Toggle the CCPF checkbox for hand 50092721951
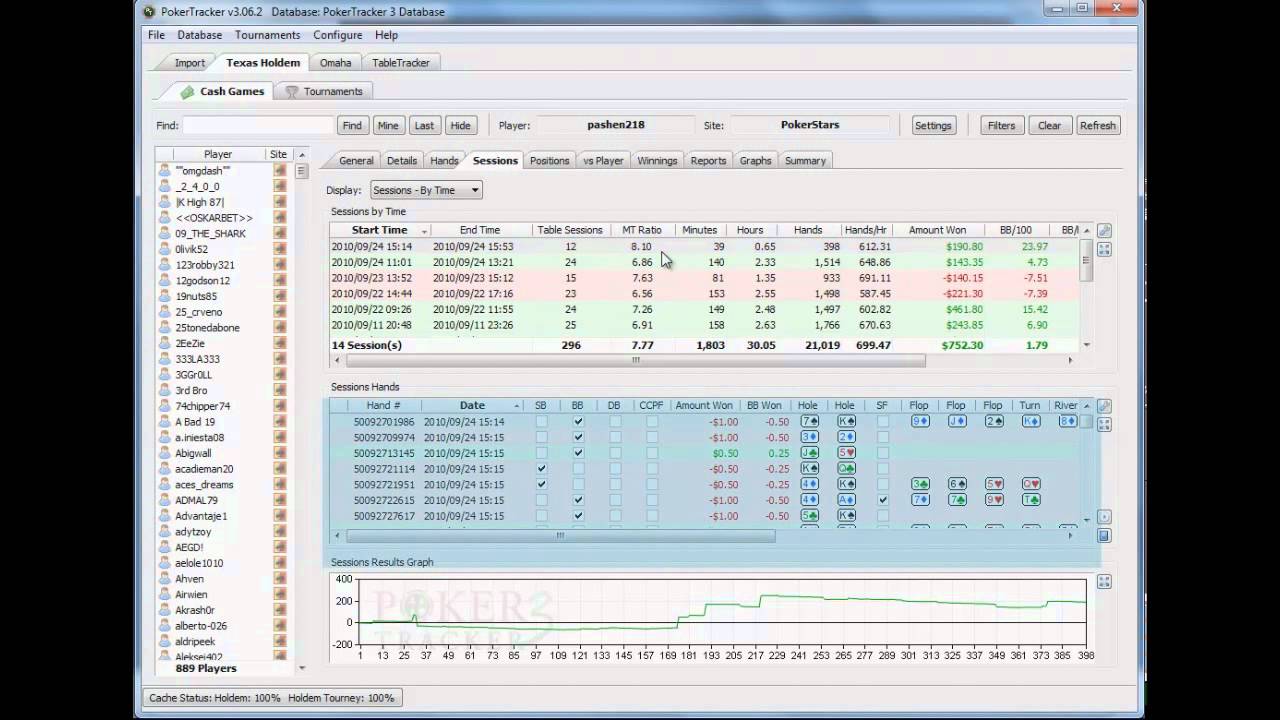The height and width of the screenshot is (720, 1280). point(652,484)
